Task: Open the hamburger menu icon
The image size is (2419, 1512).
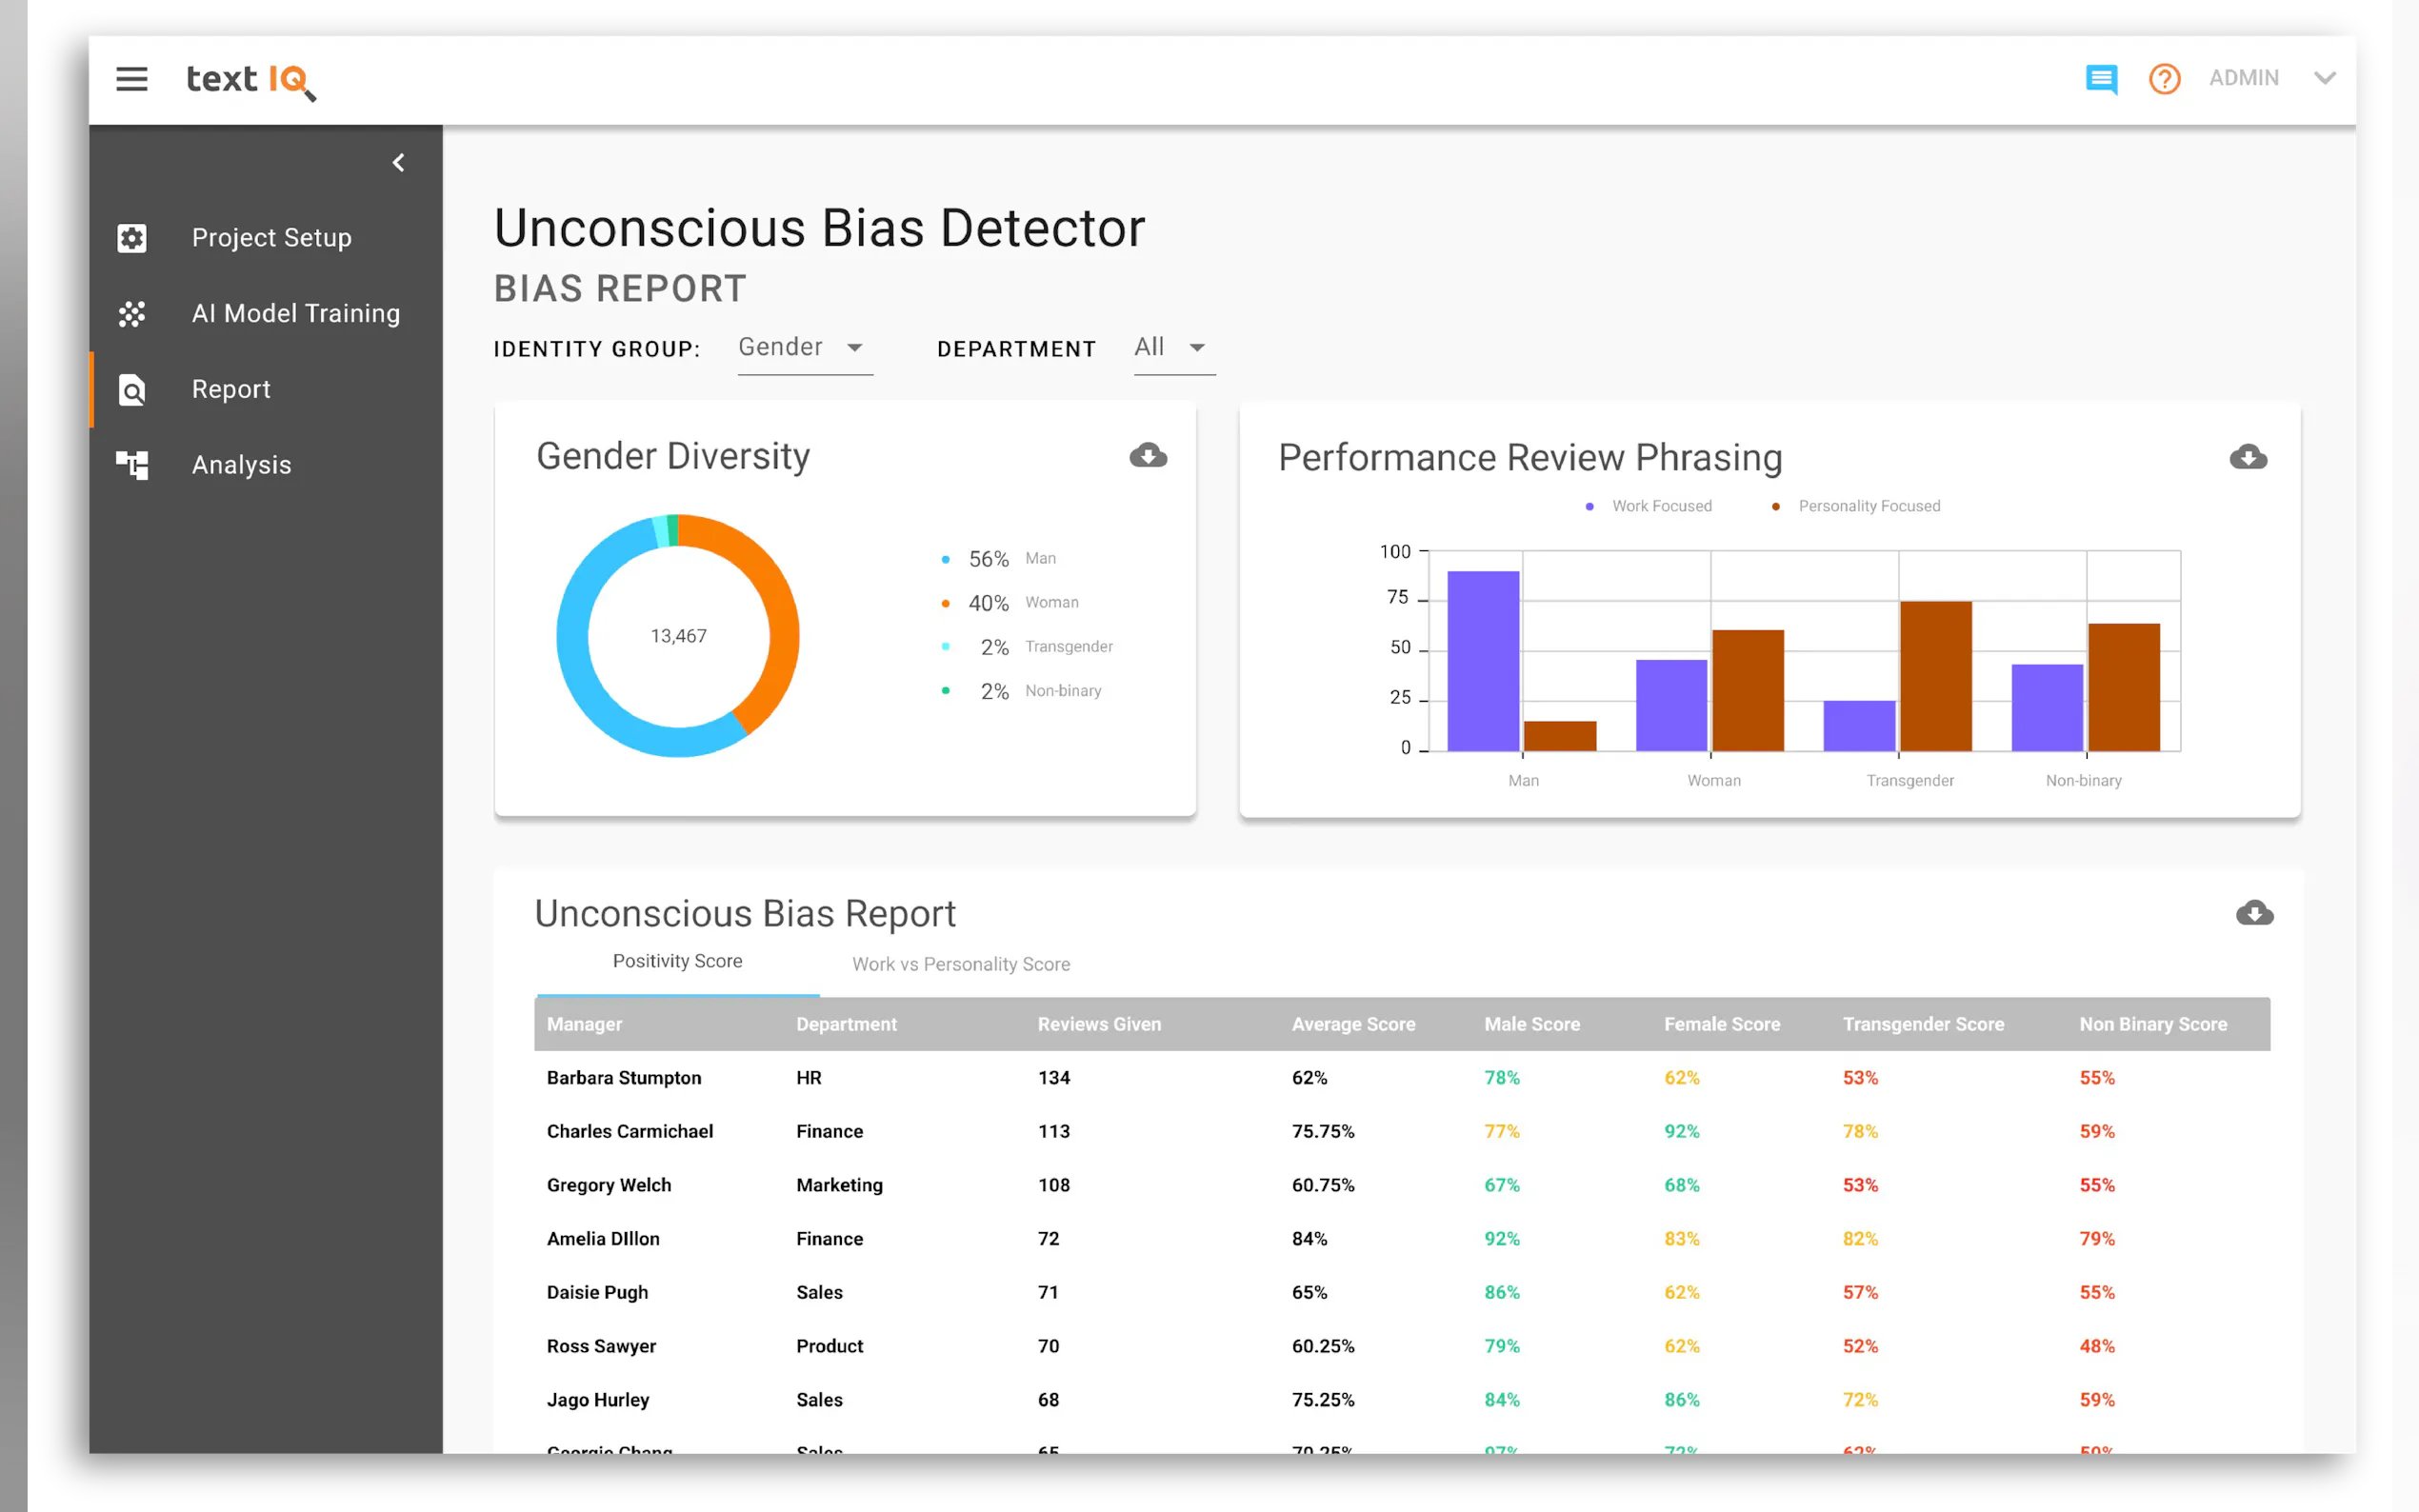Action: (x=131, y=79)
